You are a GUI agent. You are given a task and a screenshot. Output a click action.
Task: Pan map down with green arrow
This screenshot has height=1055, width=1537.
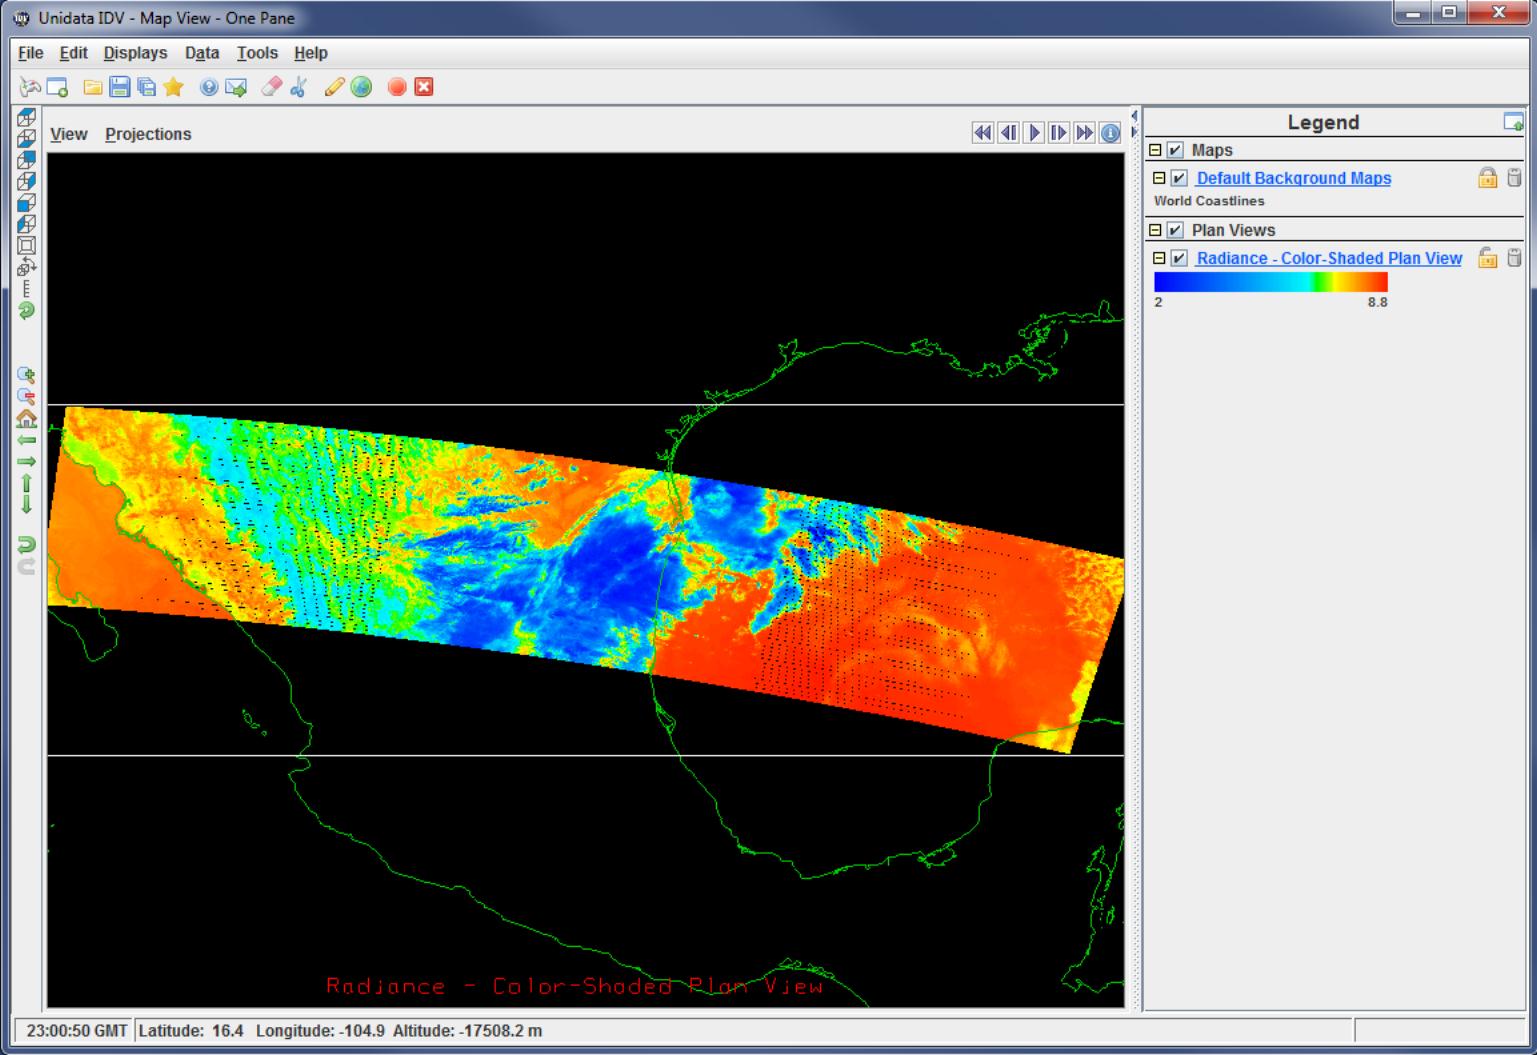tap(27, 504)
